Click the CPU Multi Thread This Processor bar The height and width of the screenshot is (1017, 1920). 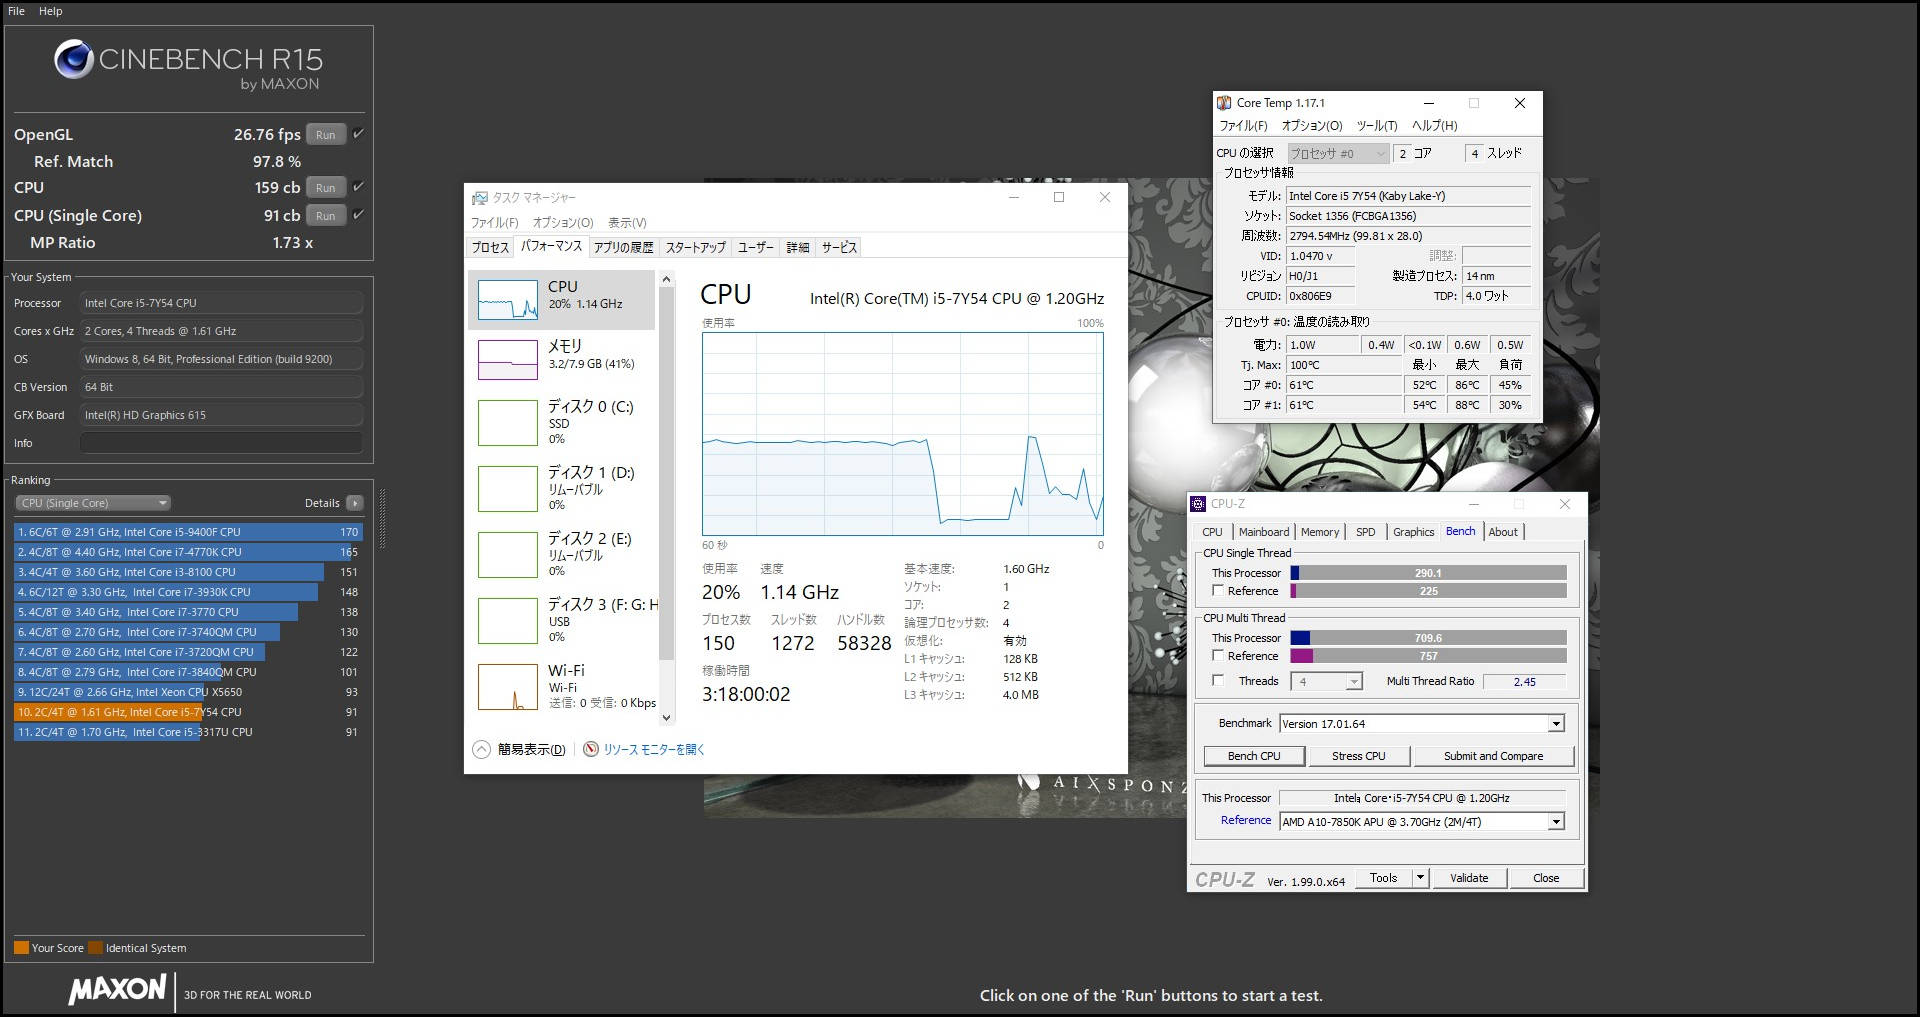click(x=1428, y=638)
